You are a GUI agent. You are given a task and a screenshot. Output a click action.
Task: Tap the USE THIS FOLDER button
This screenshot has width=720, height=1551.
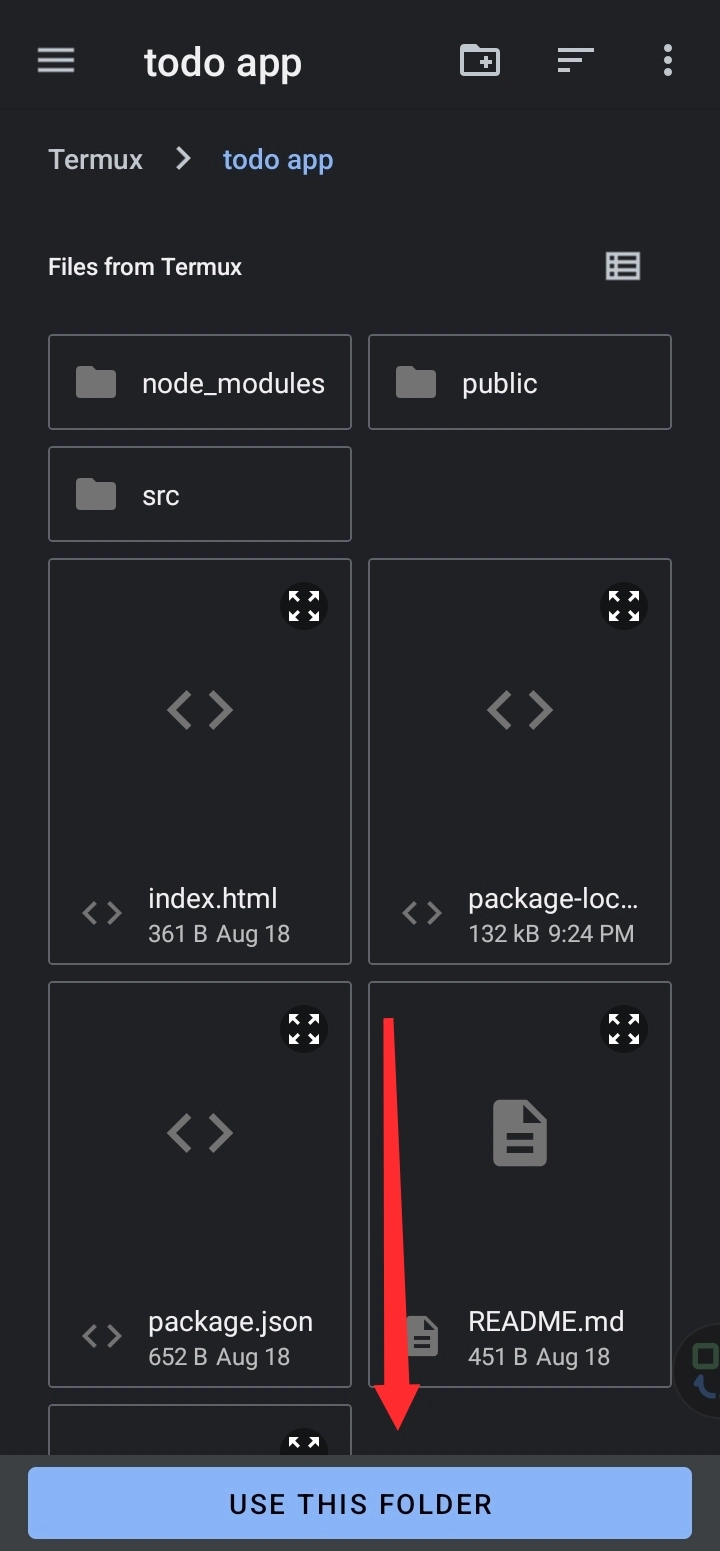[x=360, y=1503]
